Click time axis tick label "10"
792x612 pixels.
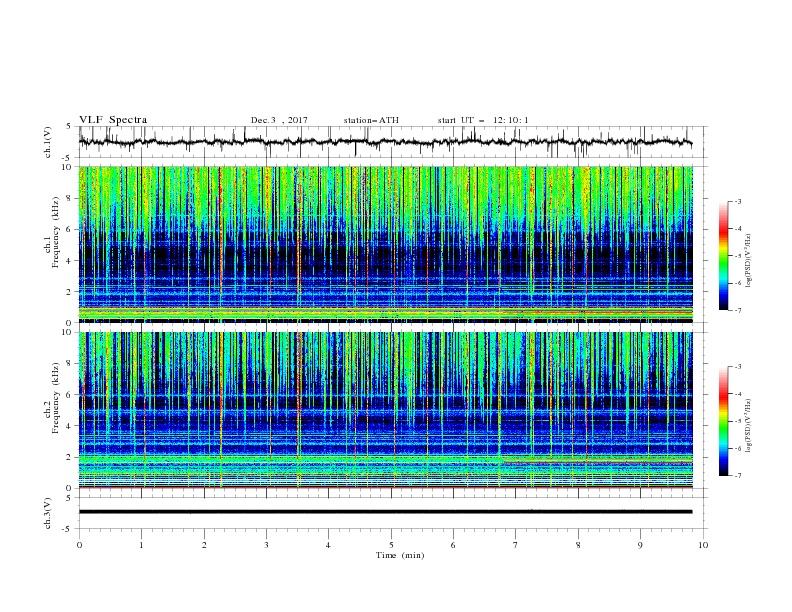[x=703, y=545]
